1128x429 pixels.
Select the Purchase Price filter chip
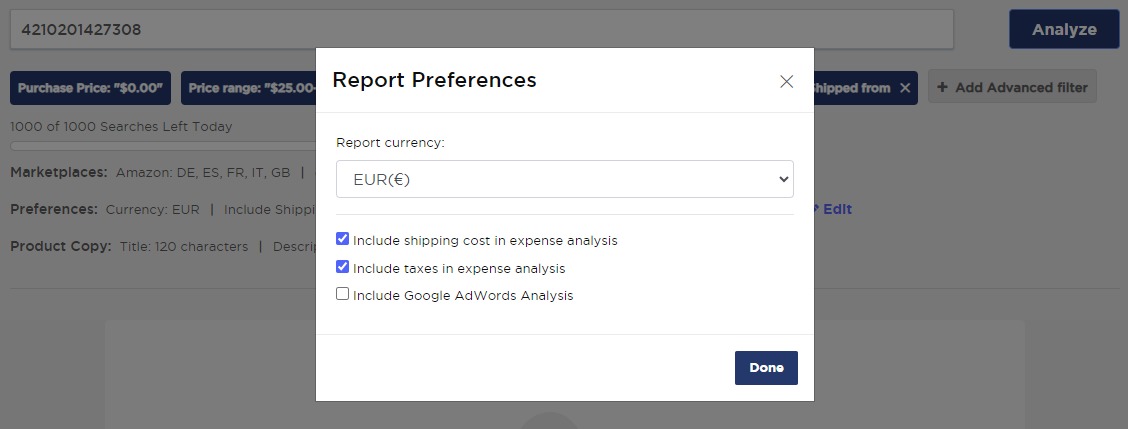[x=91, y=88]
